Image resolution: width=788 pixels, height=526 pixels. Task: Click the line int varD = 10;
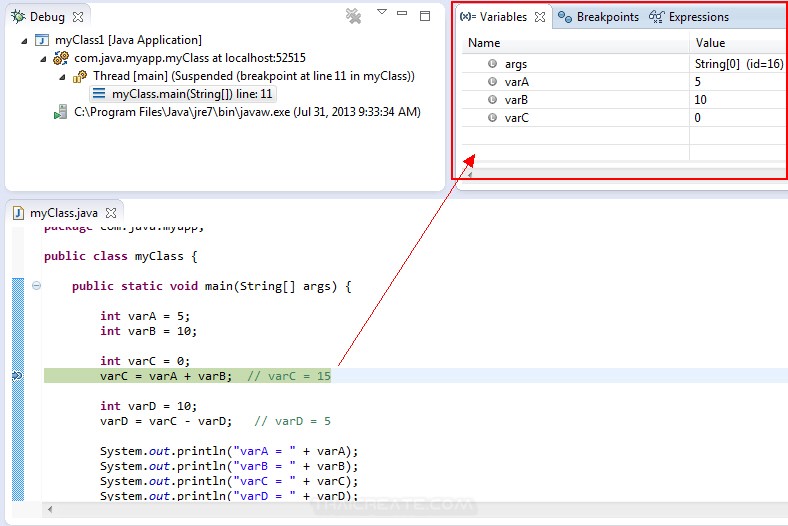pyautogui.click(x=148, y=406)
